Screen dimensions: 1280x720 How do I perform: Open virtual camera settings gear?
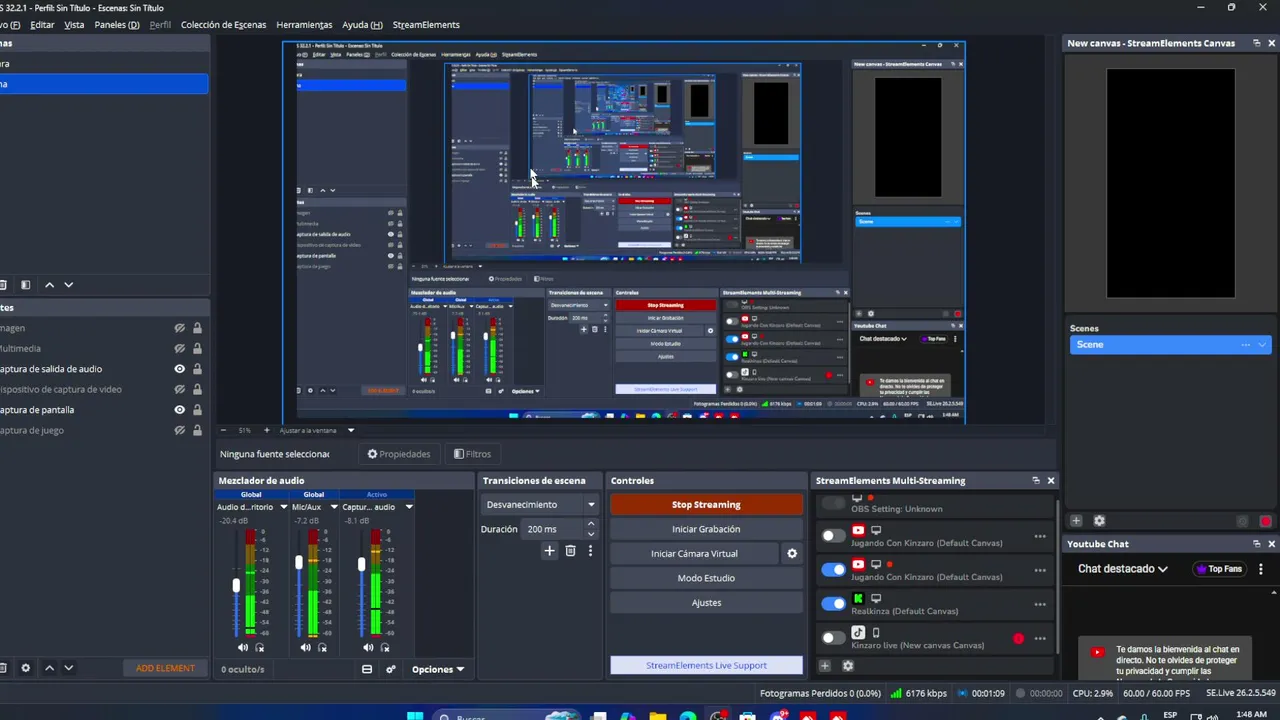[792, 553]
